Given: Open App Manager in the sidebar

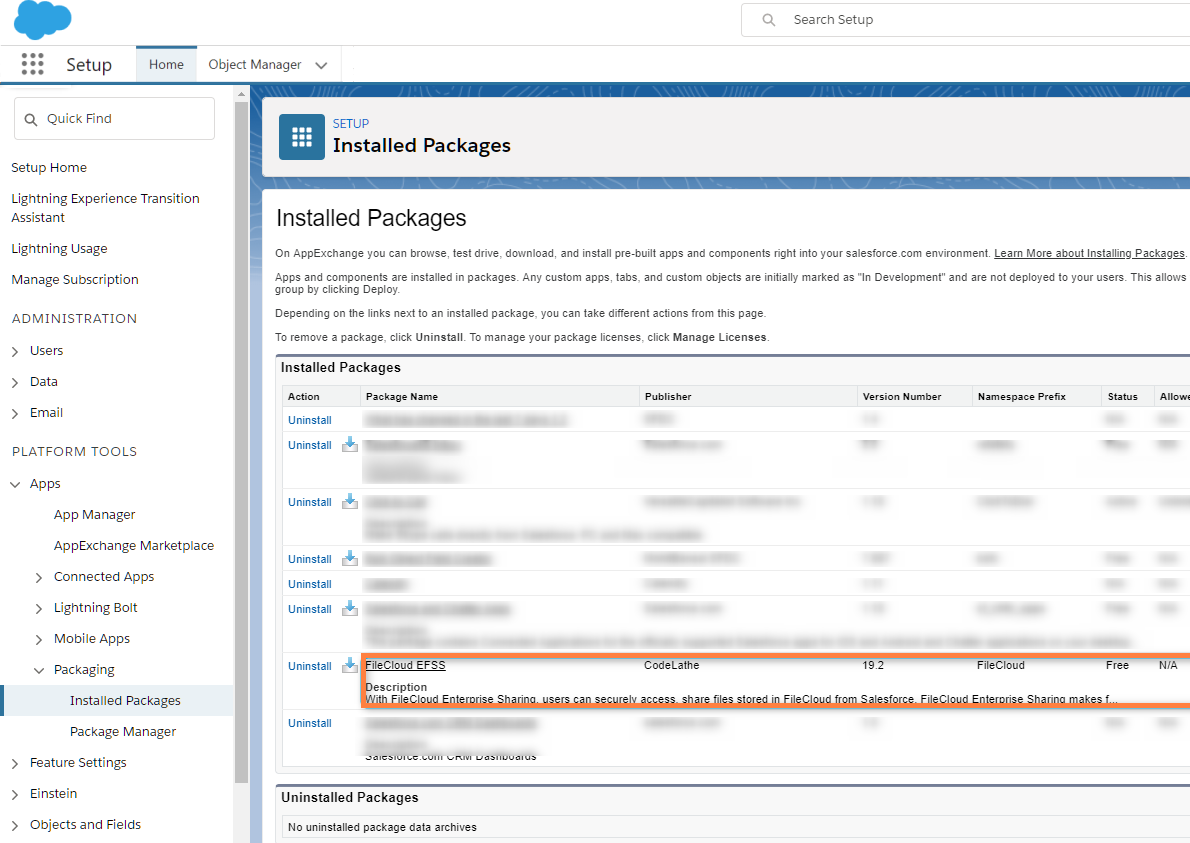Looking at the screenshot, I should click(94, 515).
